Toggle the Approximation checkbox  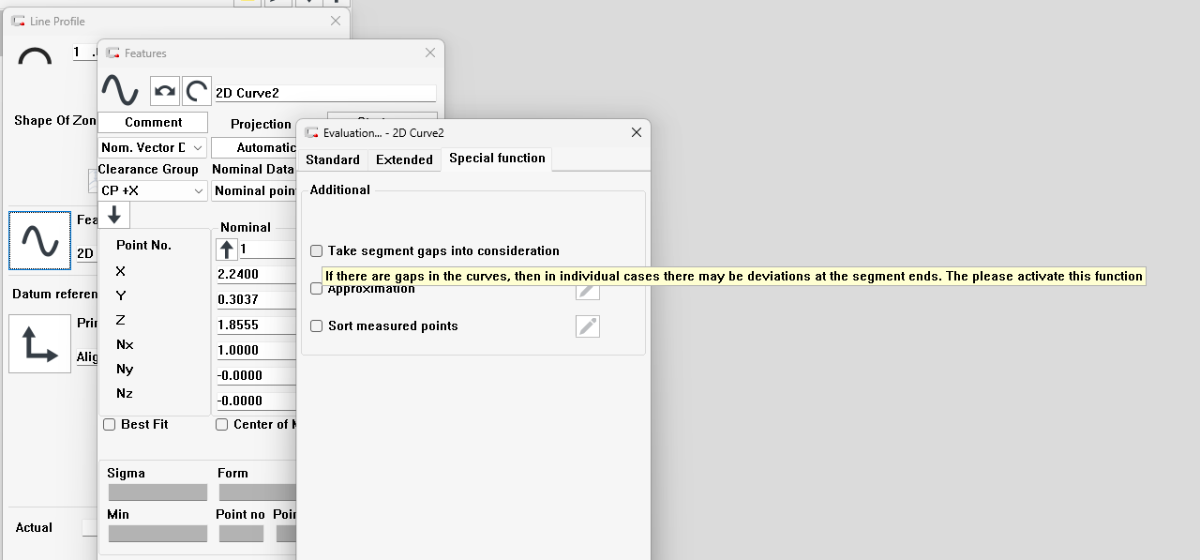click(x=317, y=290)
